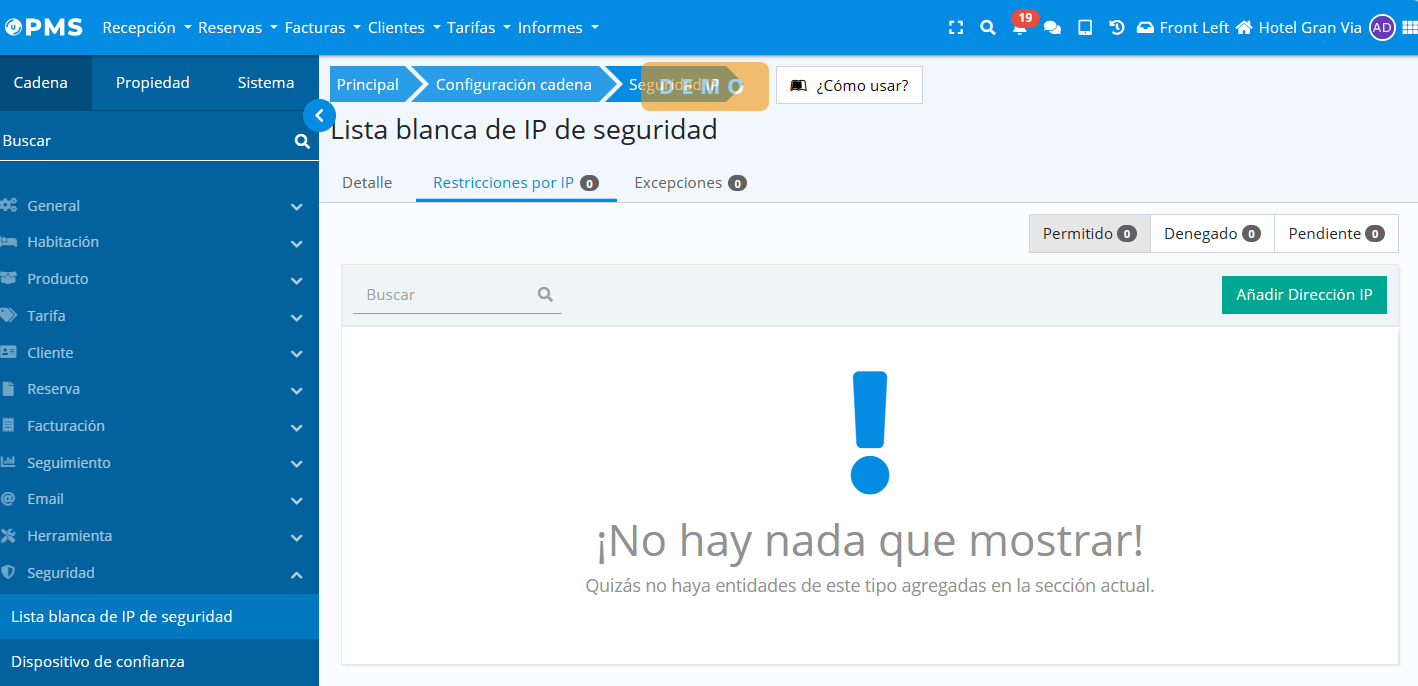
Task: Filter by Denegado status
Action: (1212, 233)
